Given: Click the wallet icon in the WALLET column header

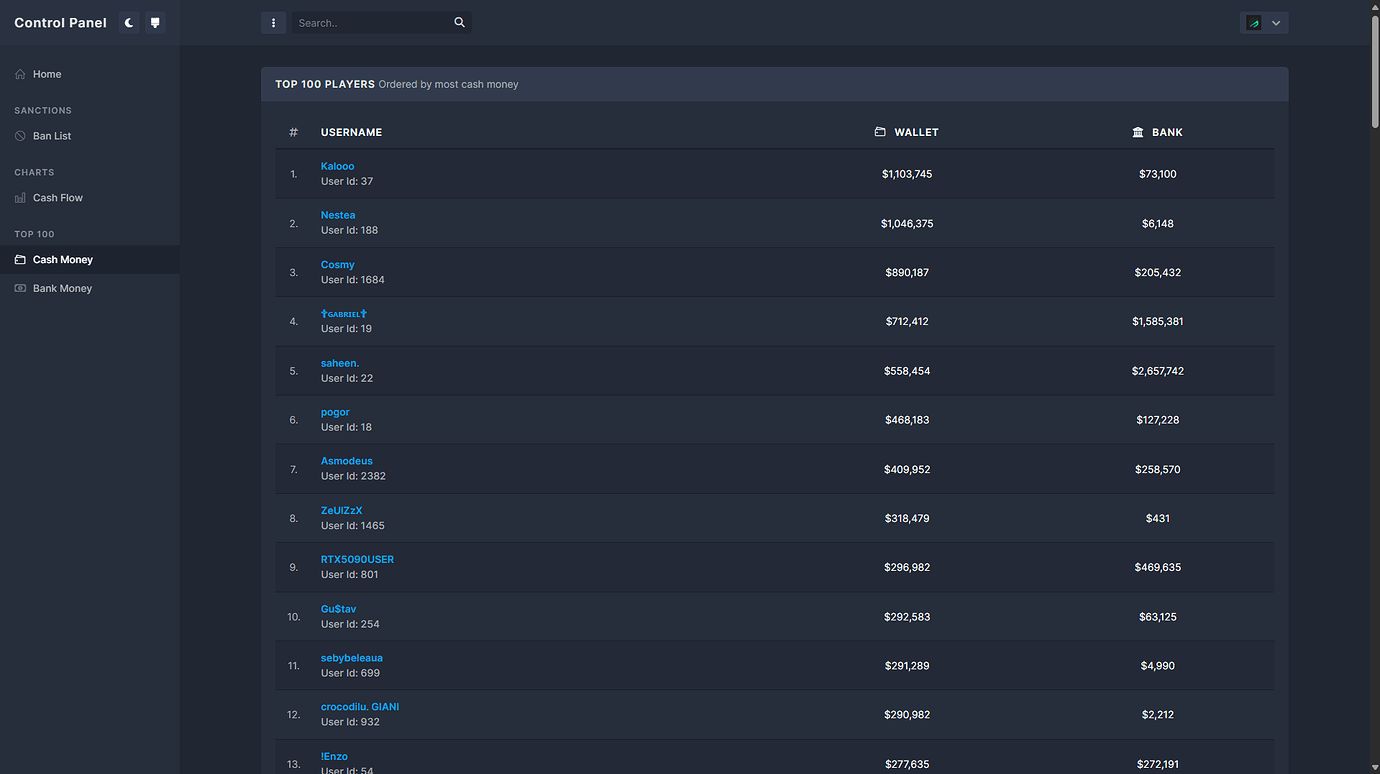Looking at the screenshot, I should click(x=879, y=131).
